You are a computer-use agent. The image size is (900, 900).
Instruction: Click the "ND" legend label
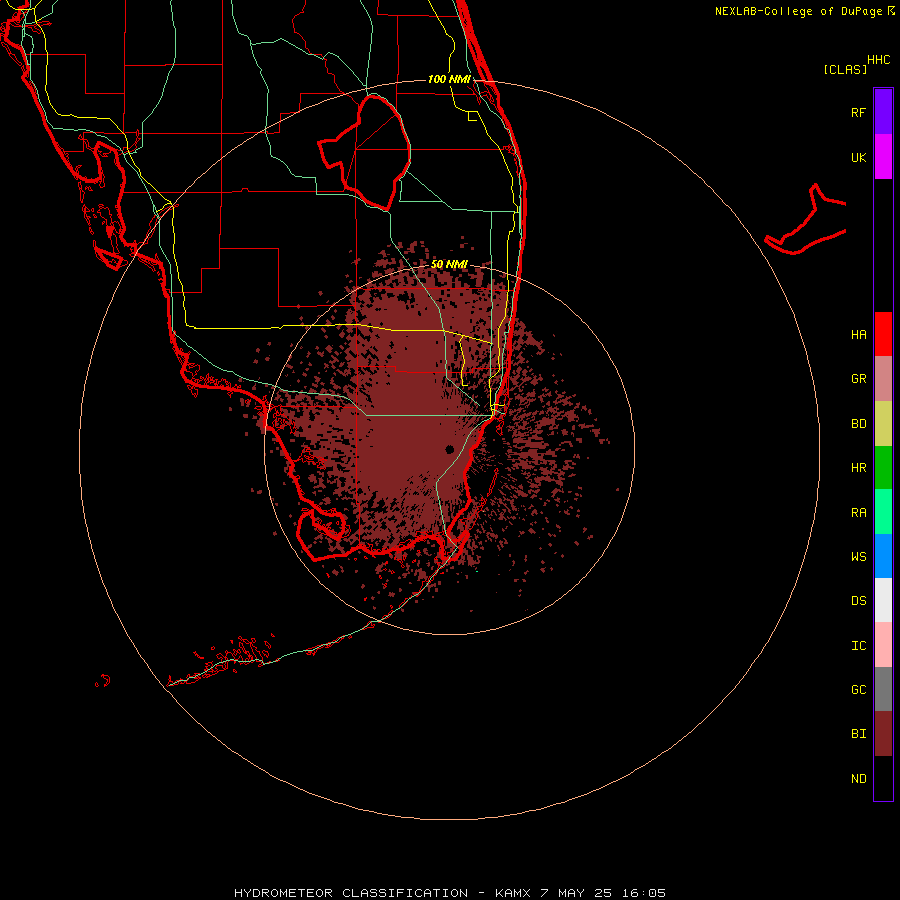click(x=858, y=778)
